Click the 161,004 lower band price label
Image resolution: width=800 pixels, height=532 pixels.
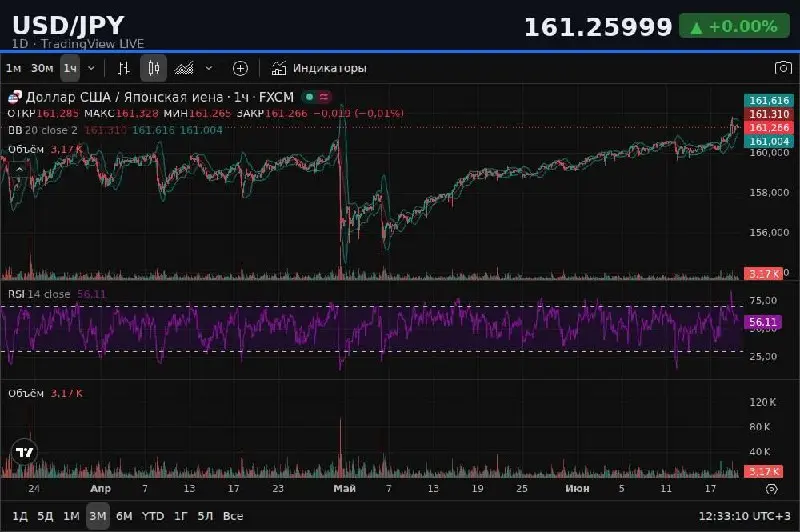(x=769, y=141)
